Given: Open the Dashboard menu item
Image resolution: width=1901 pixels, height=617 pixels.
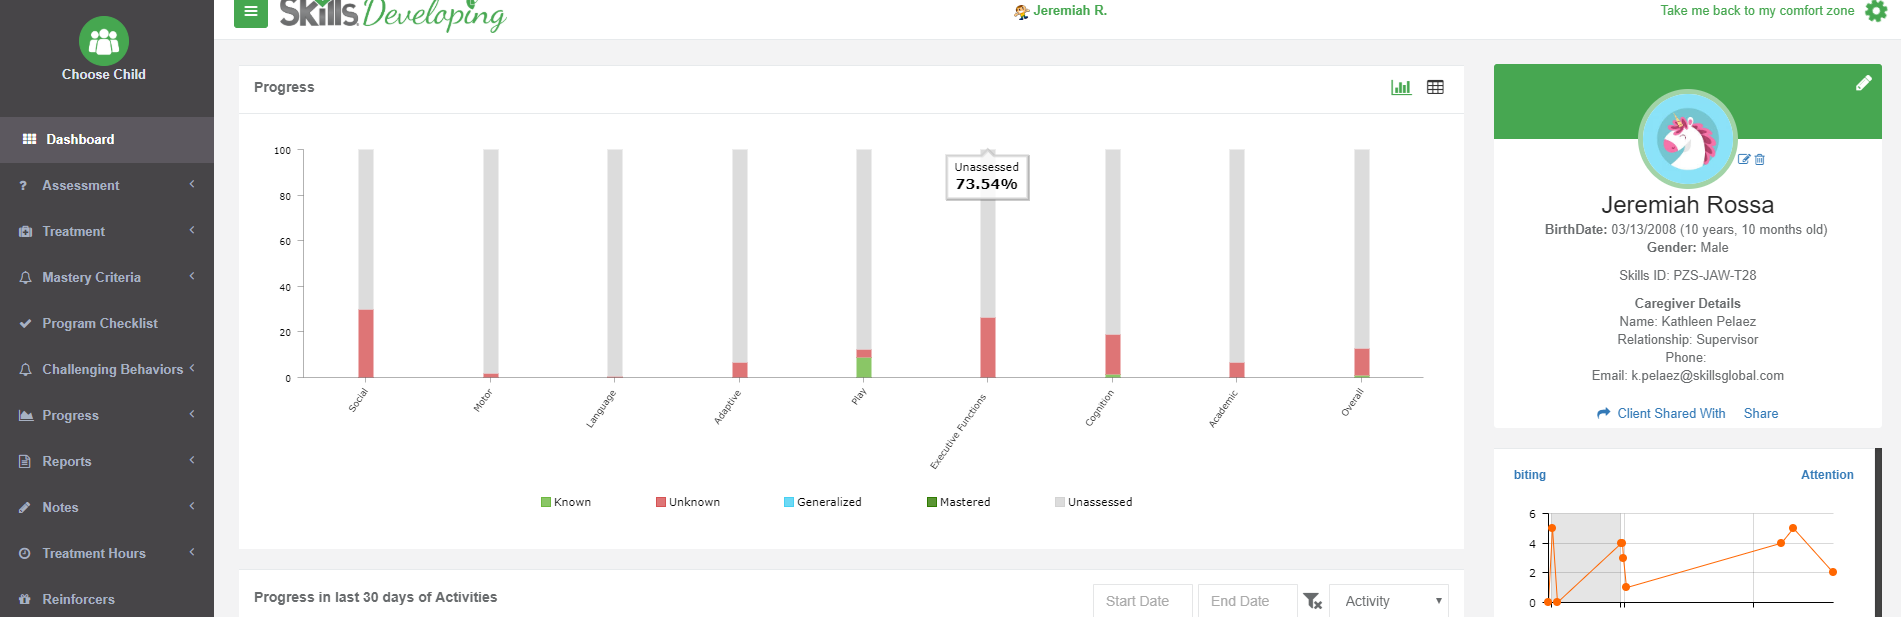Looking at the screenshot, I should point(107,139).
